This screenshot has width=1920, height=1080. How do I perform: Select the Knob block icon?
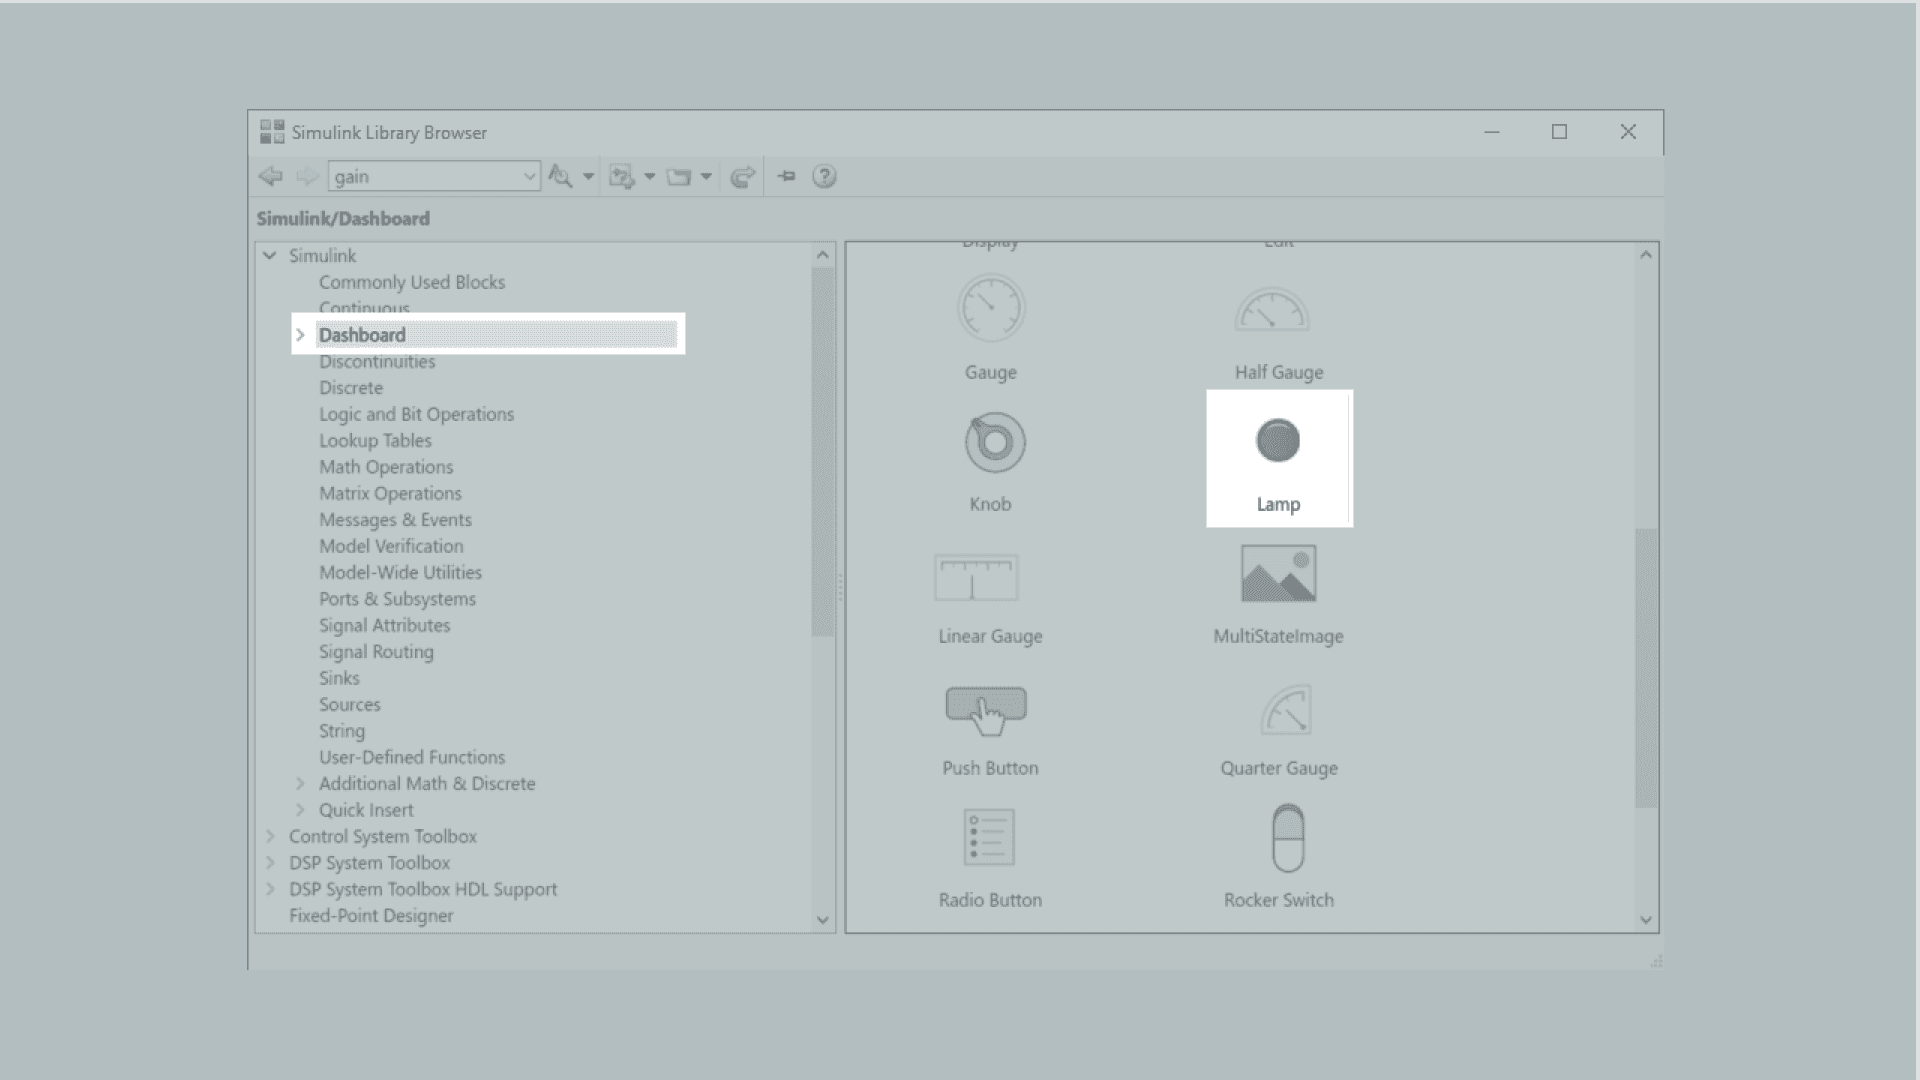click(x=994, y=442)
